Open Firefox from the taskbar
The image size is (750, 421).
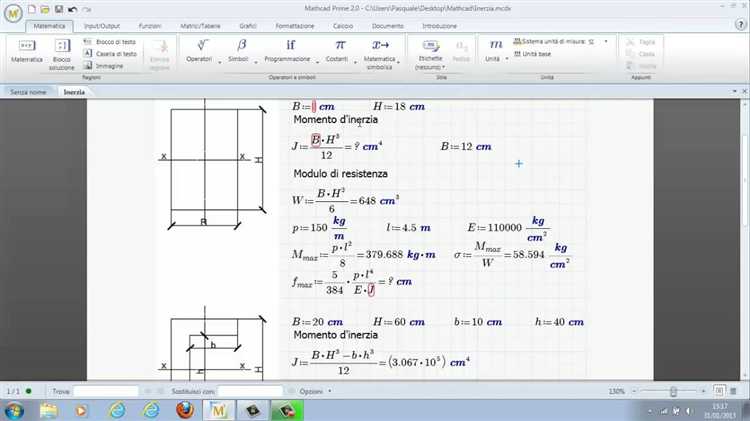tap(185, 410)
